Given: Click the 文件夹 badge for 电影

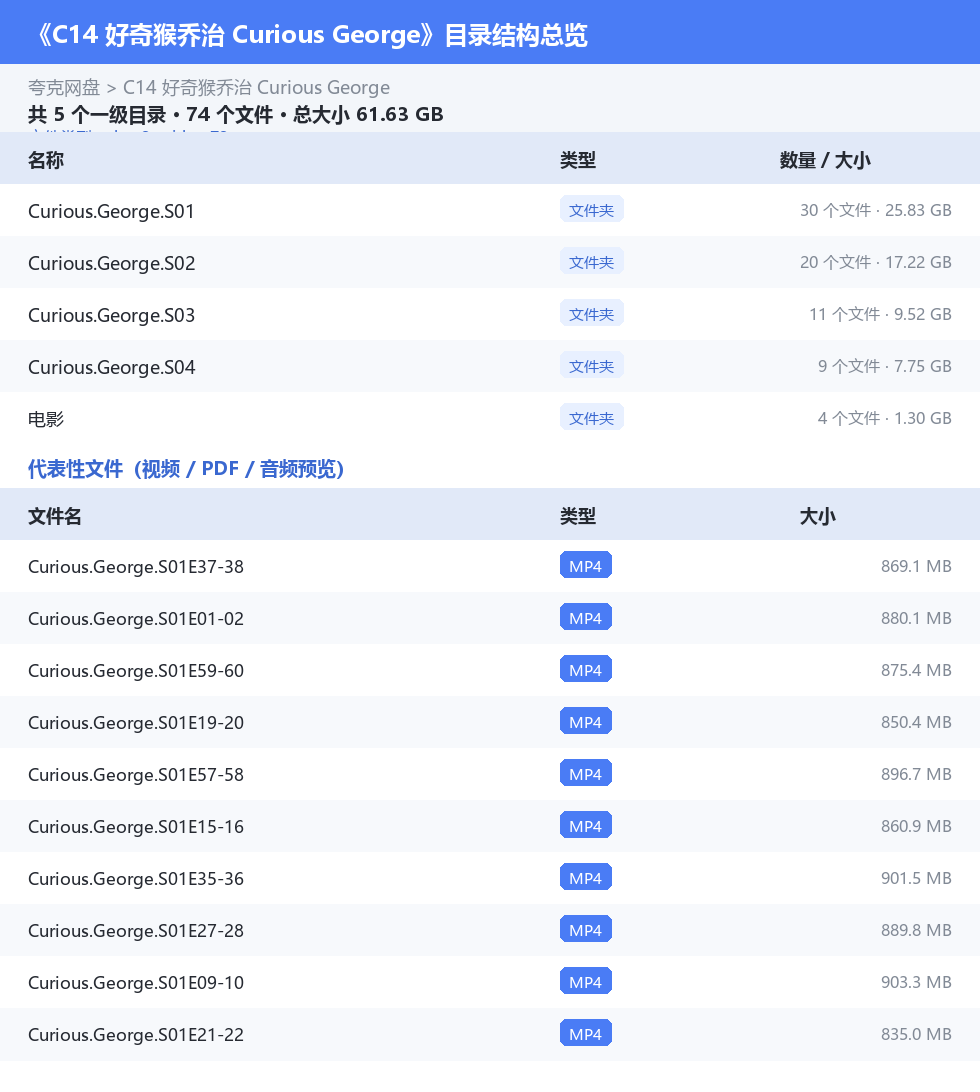Looking at the screenshot, I should coord(591,418).
